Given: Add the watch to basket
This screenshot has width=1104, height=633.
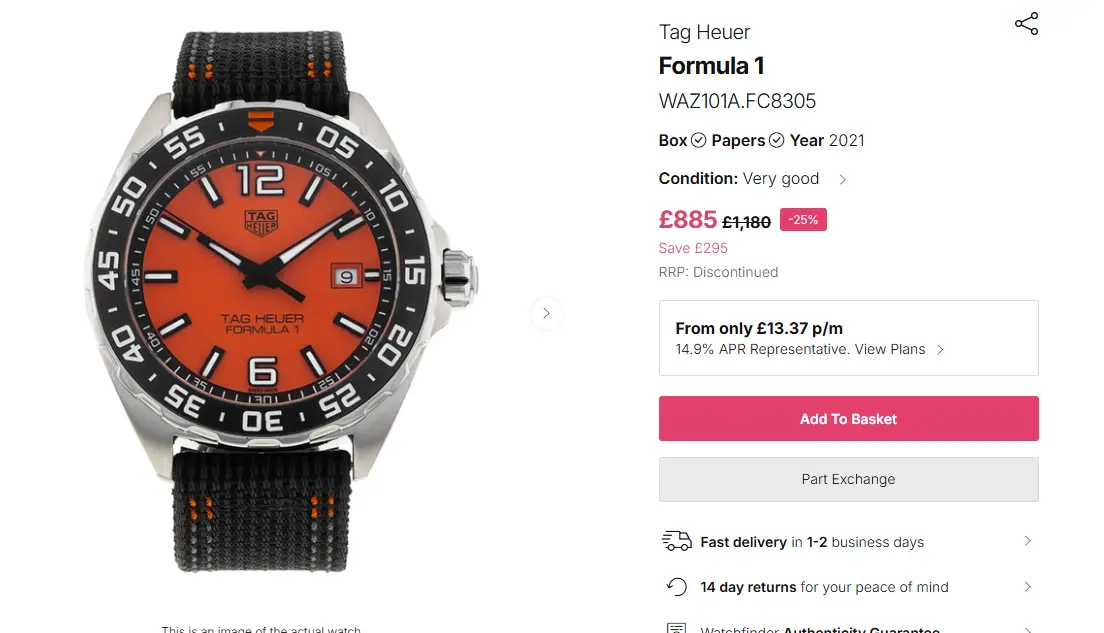Looking at the screenshot, I should pos(848,419).
